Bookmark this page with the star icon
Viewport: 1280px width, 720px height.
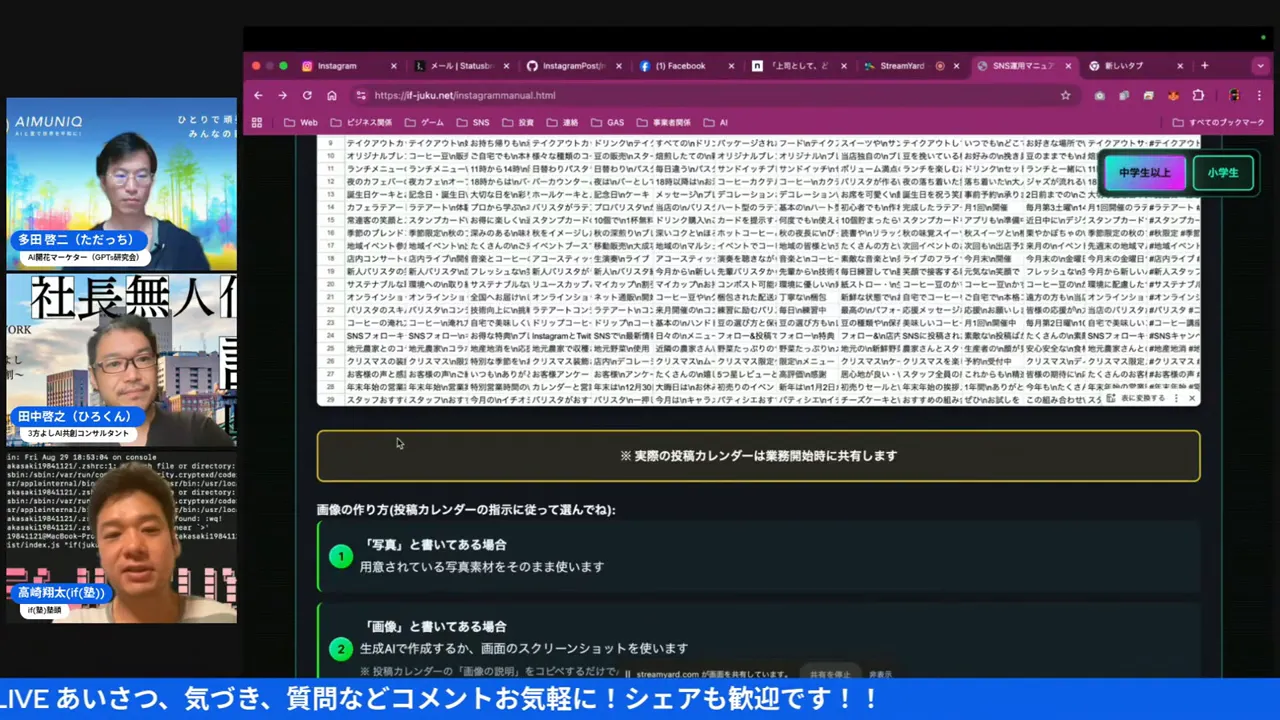pos(1065,95)
